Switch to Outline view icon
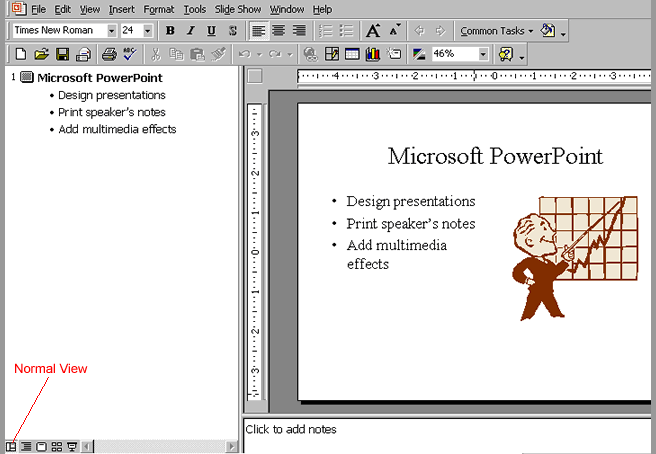 click(26, 446)
